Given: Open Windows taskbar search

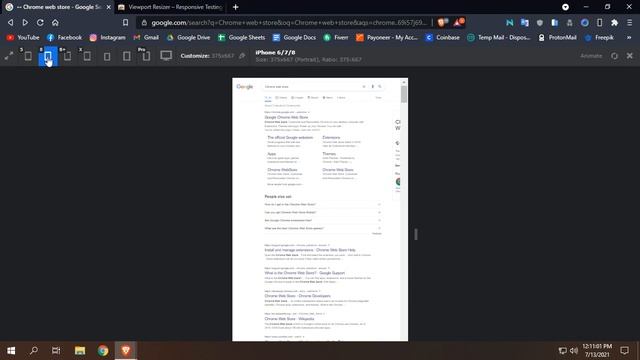Looking at the screenshot, I should (34, 350).
